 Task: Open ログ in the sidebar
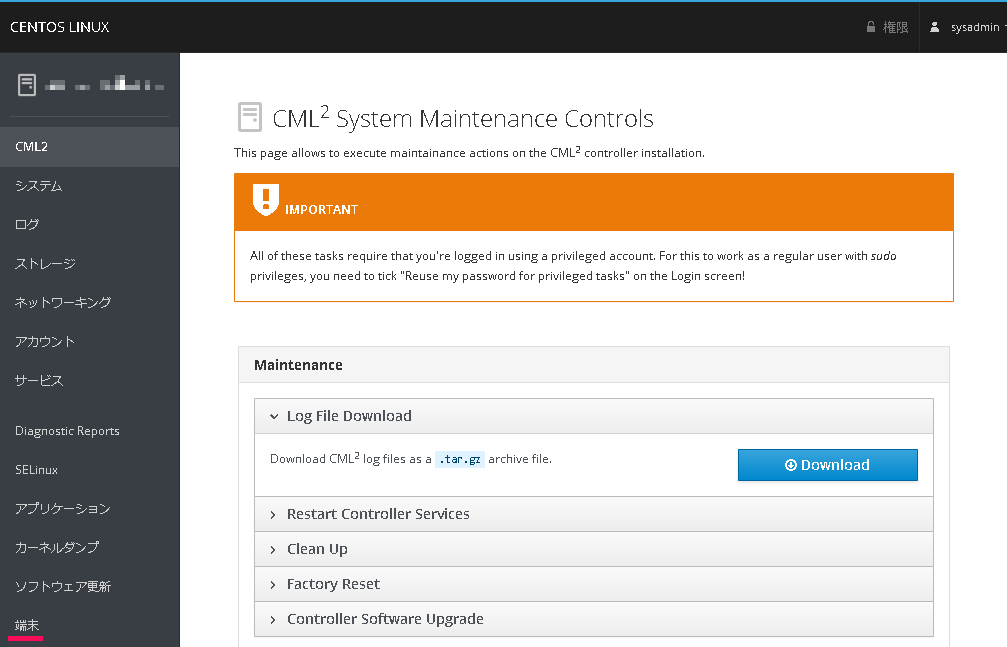tap(89, 224)
